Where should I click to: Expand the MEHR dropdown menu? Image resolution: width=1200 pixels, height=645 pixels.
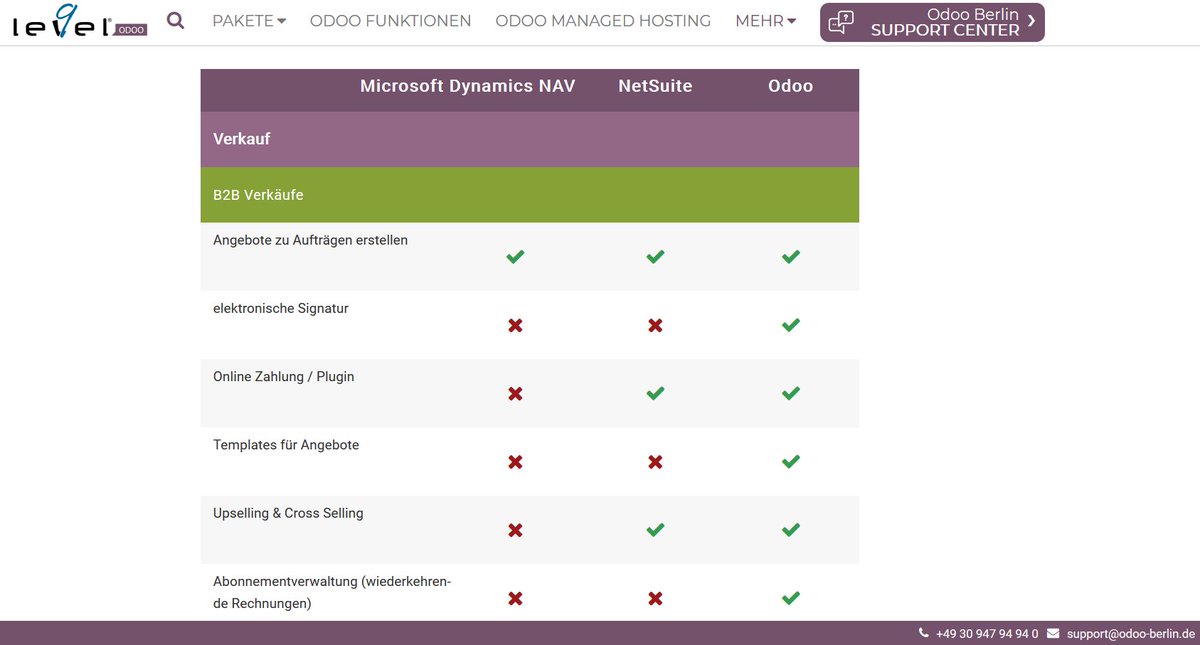766,20
